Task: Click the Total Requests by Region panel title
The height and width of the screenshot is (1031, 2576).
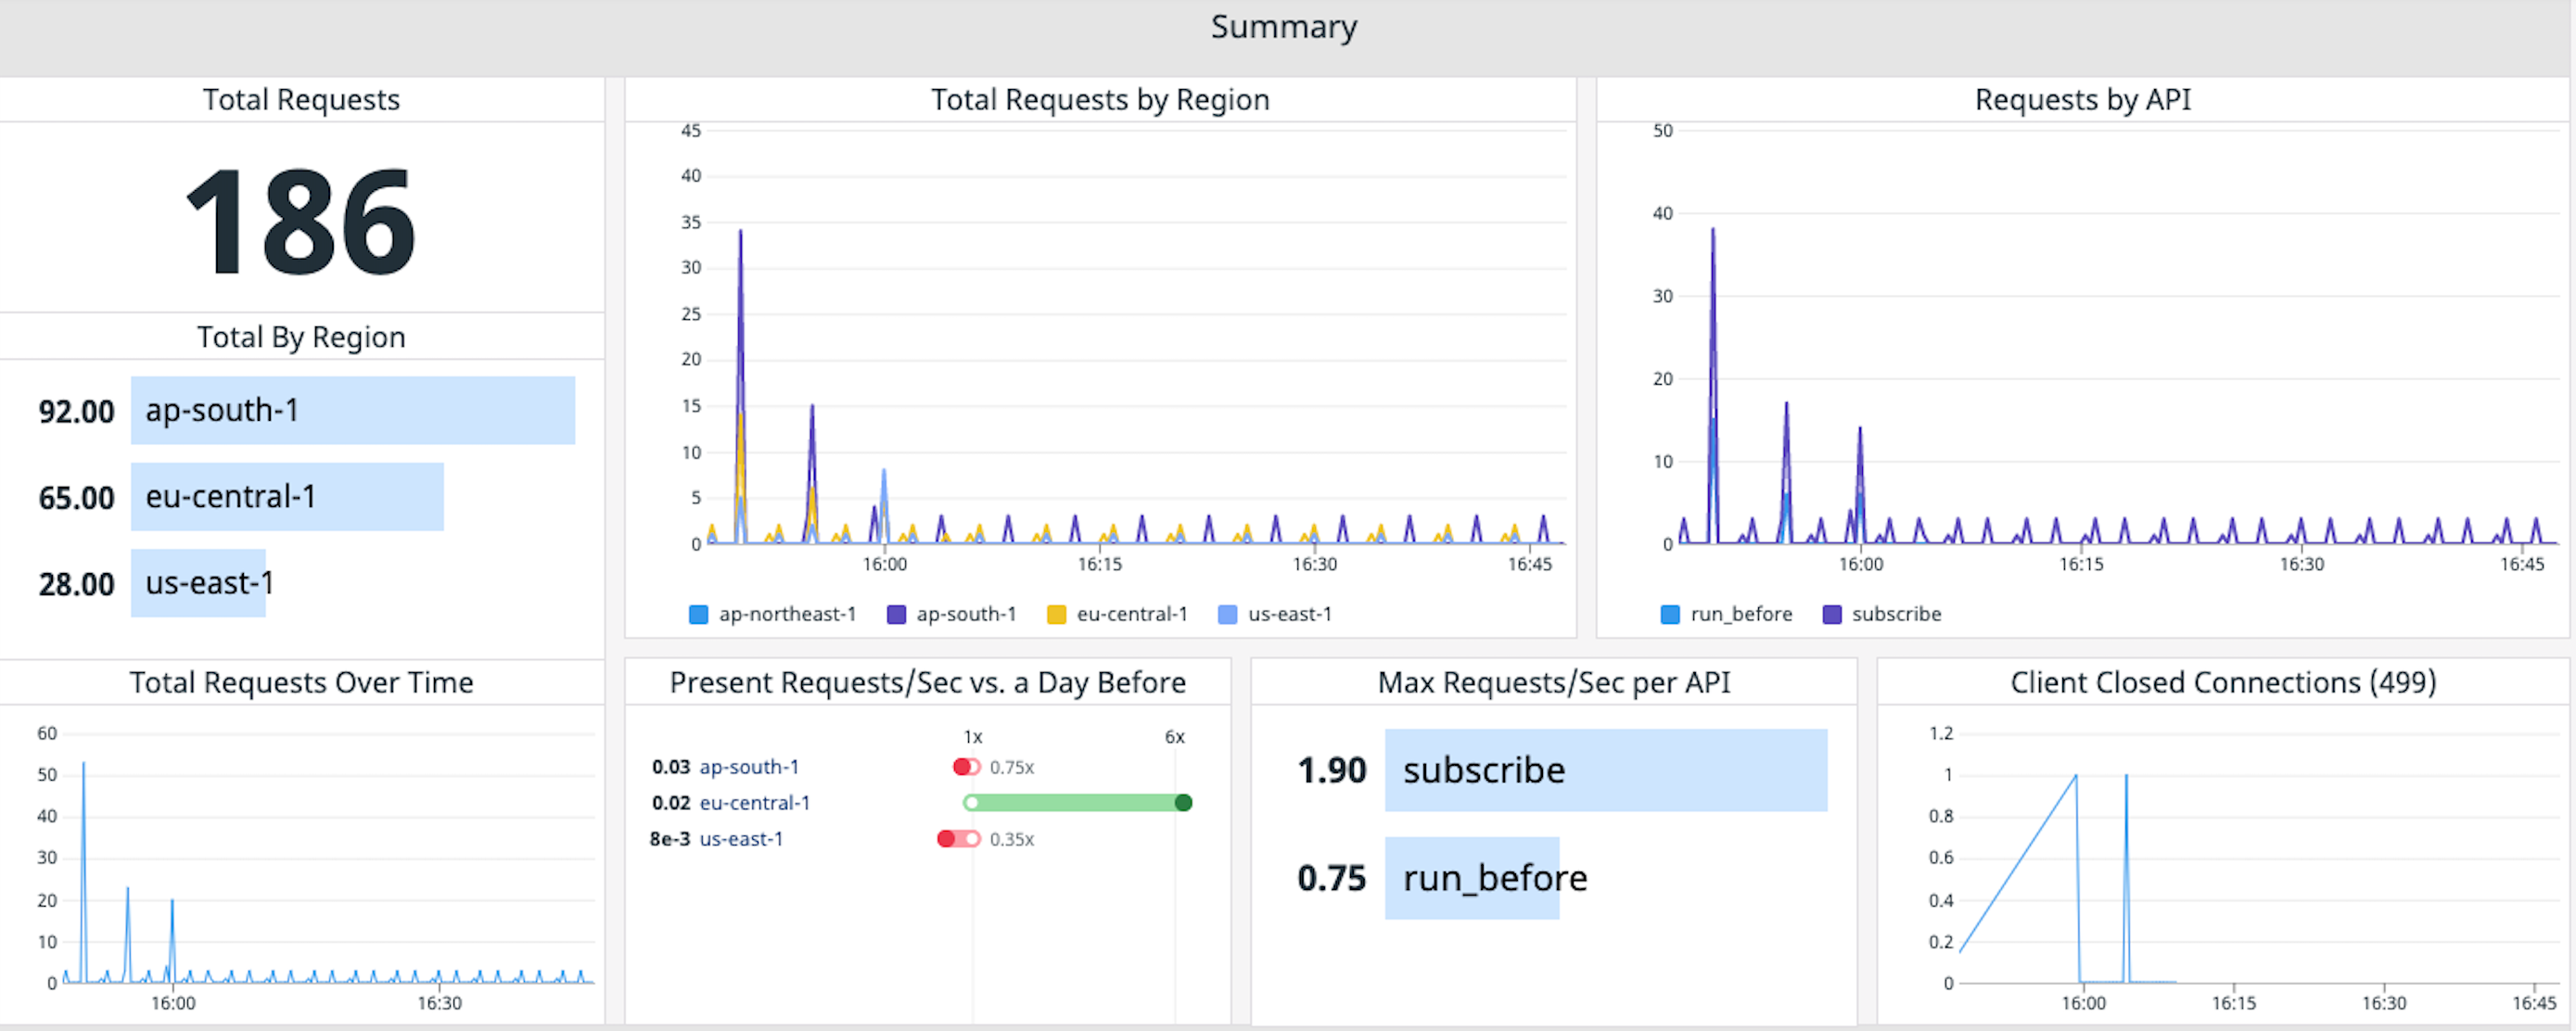Action: tap(1100, 99)
